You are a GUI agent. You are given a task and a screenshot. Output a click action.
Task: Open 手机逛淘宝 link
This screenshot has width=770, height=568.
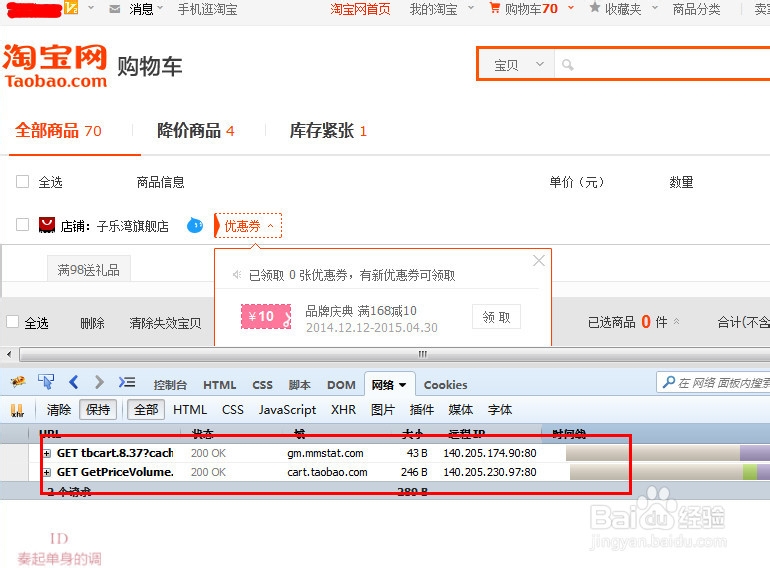(207, 9)
